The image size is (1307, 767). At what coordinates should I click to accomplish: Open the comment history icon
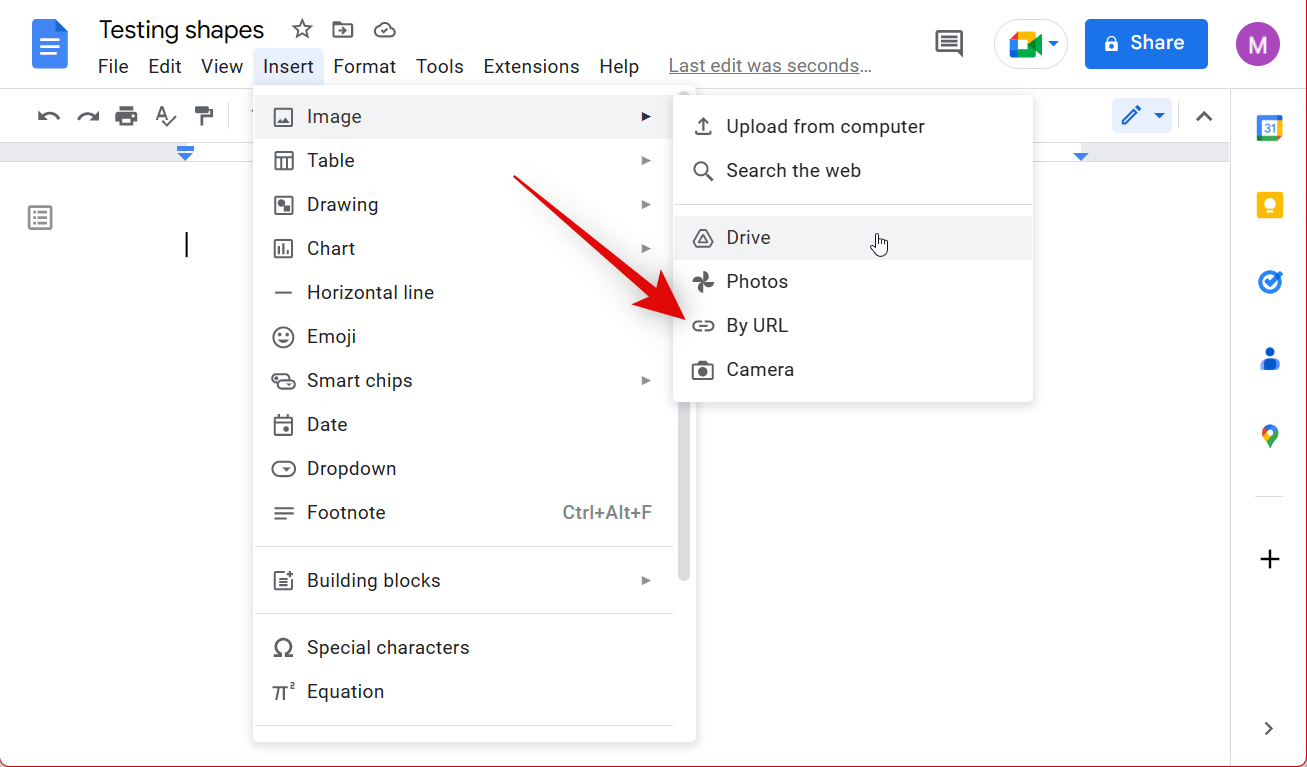coord(948,43)
